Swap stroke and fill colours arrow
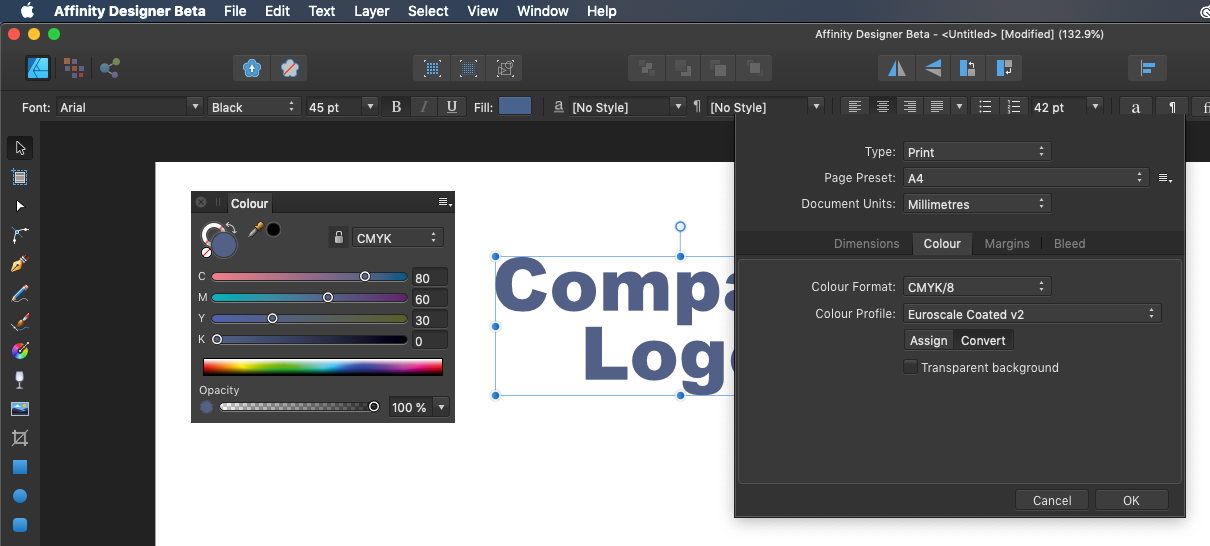 coord(231,227)
